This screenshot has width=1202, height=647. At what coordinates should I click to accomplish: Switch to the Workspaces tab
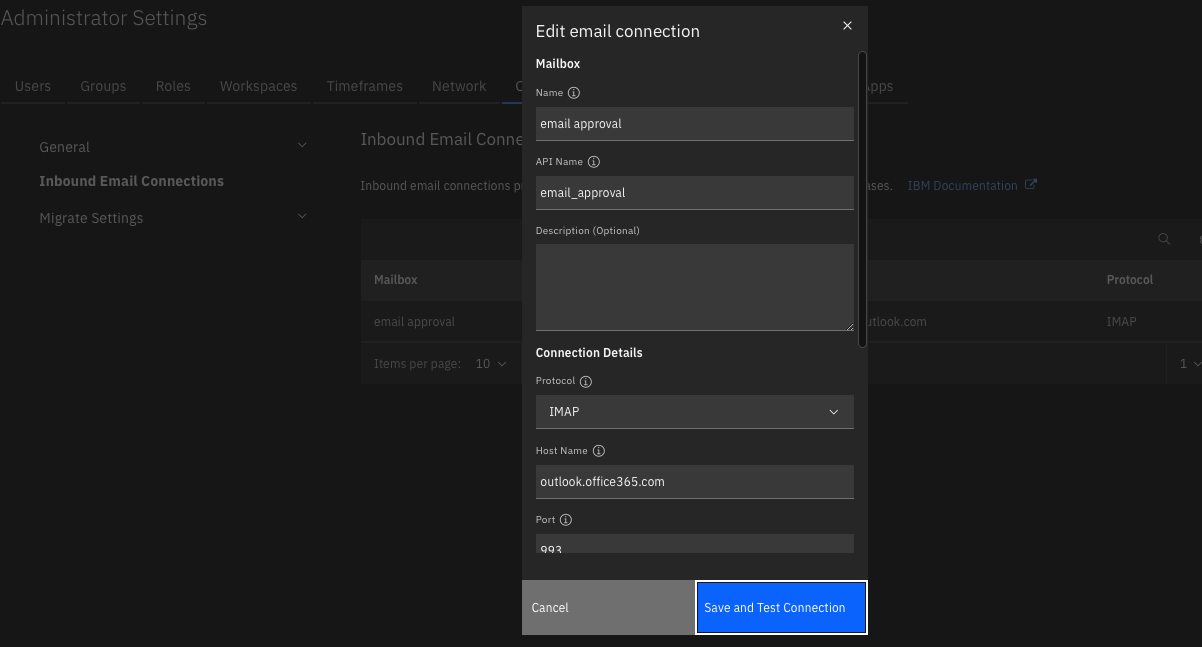(258, 86)
